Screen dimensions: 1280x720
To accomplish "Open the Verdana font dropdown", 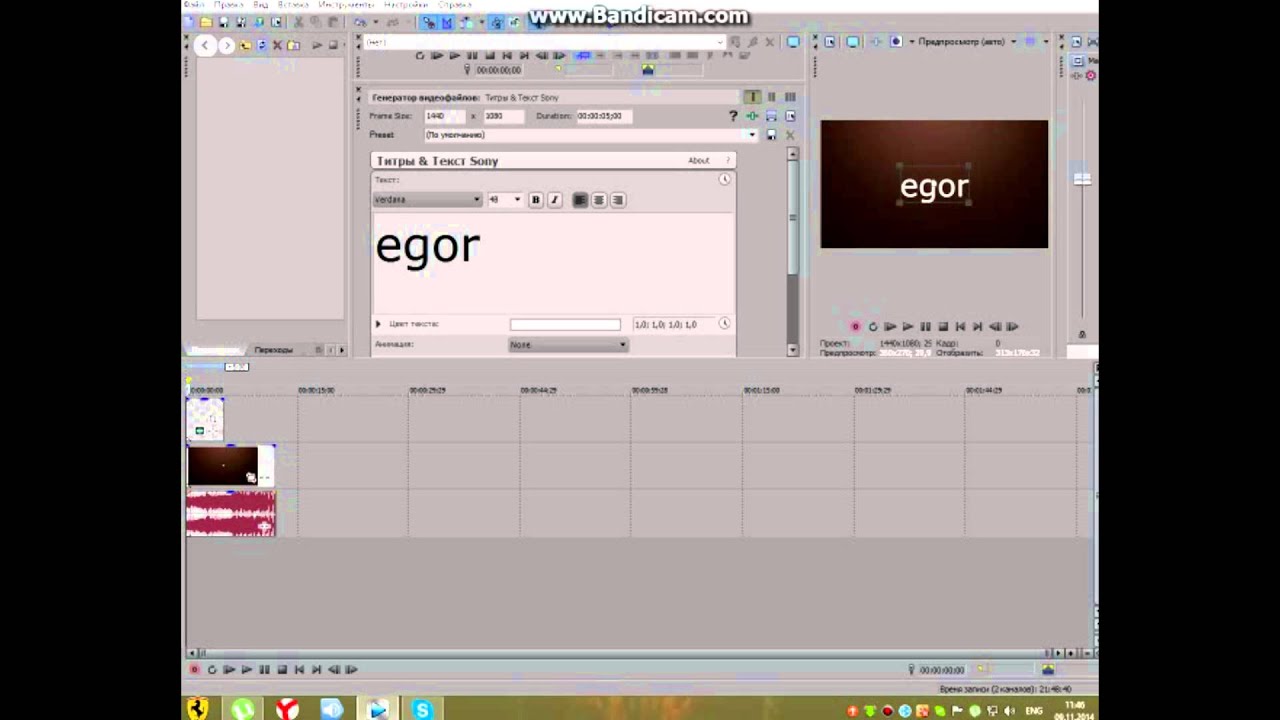I will tap(427, 200).
